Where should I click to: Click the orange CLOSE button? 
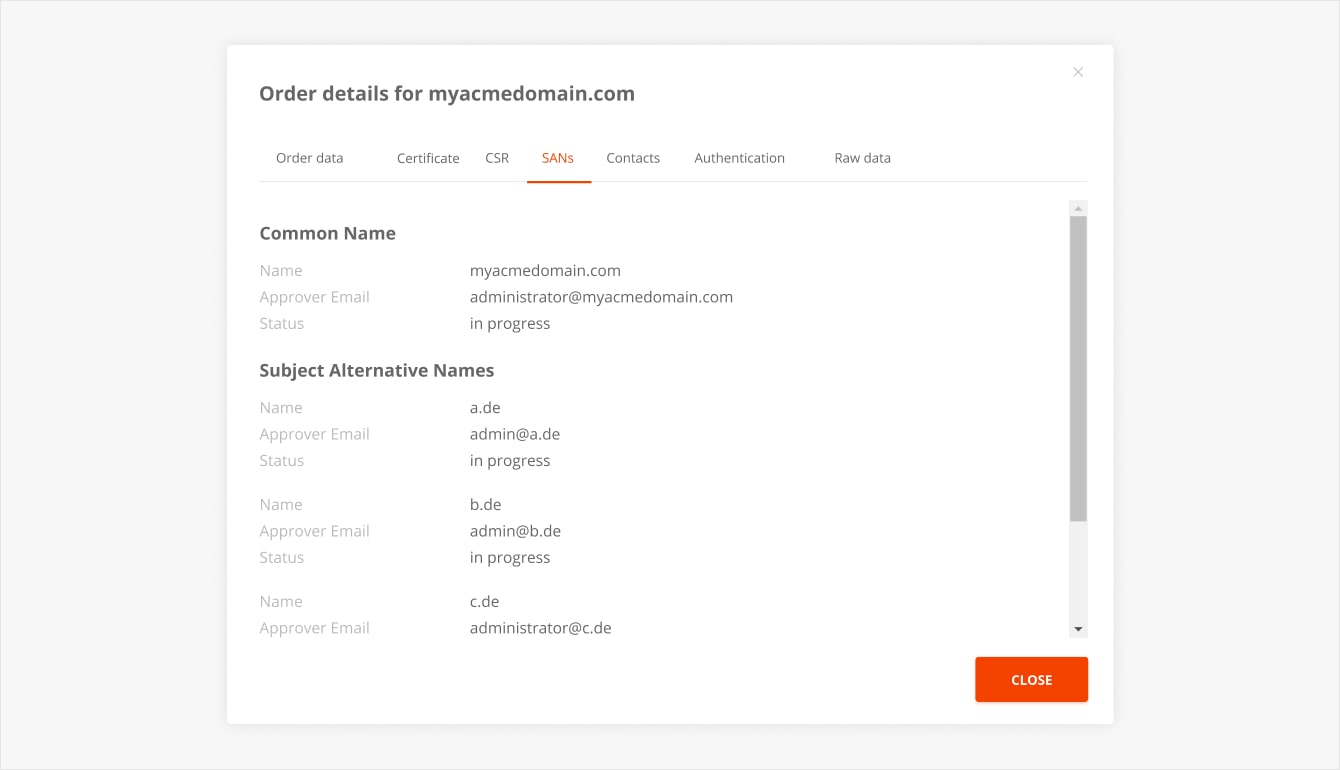[x=1031, y=680]
